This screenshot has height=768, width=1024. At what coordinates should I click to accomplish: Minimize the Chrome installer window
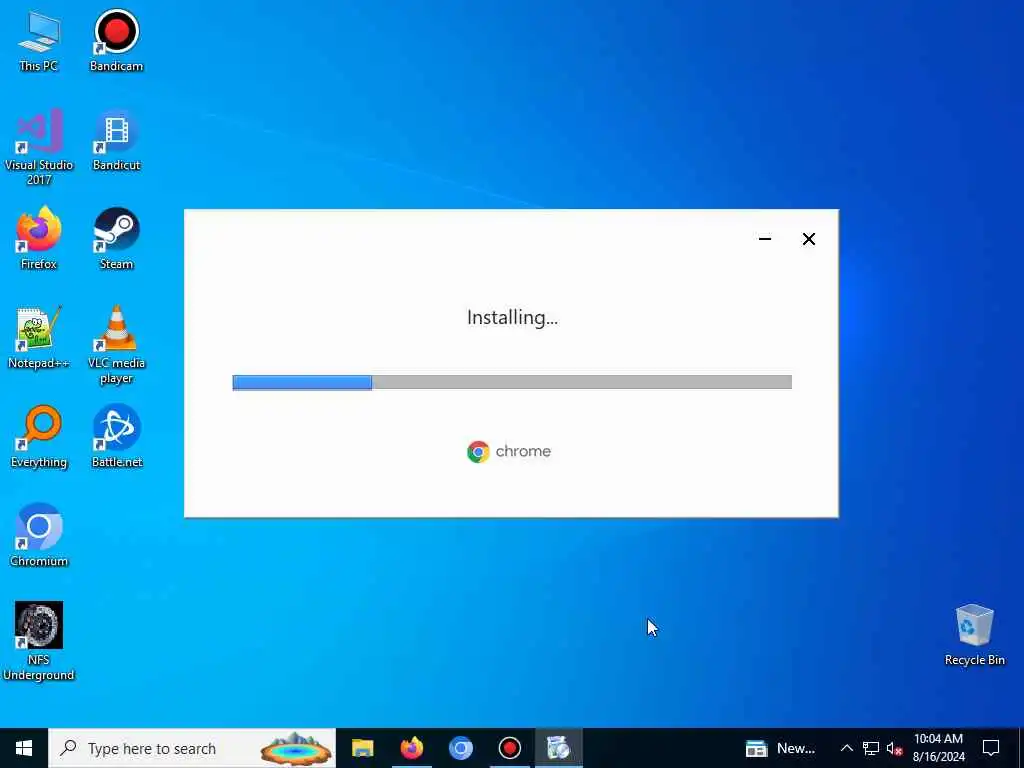point(765,239)
